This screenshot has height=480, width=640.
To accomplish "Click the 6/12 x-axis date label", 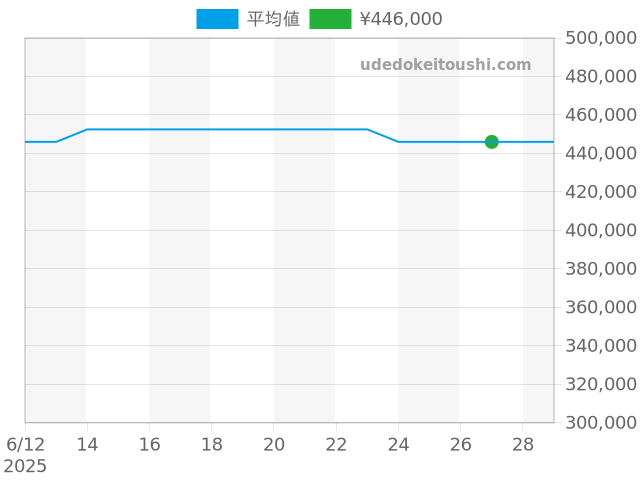I will click(x=25, y=443).
